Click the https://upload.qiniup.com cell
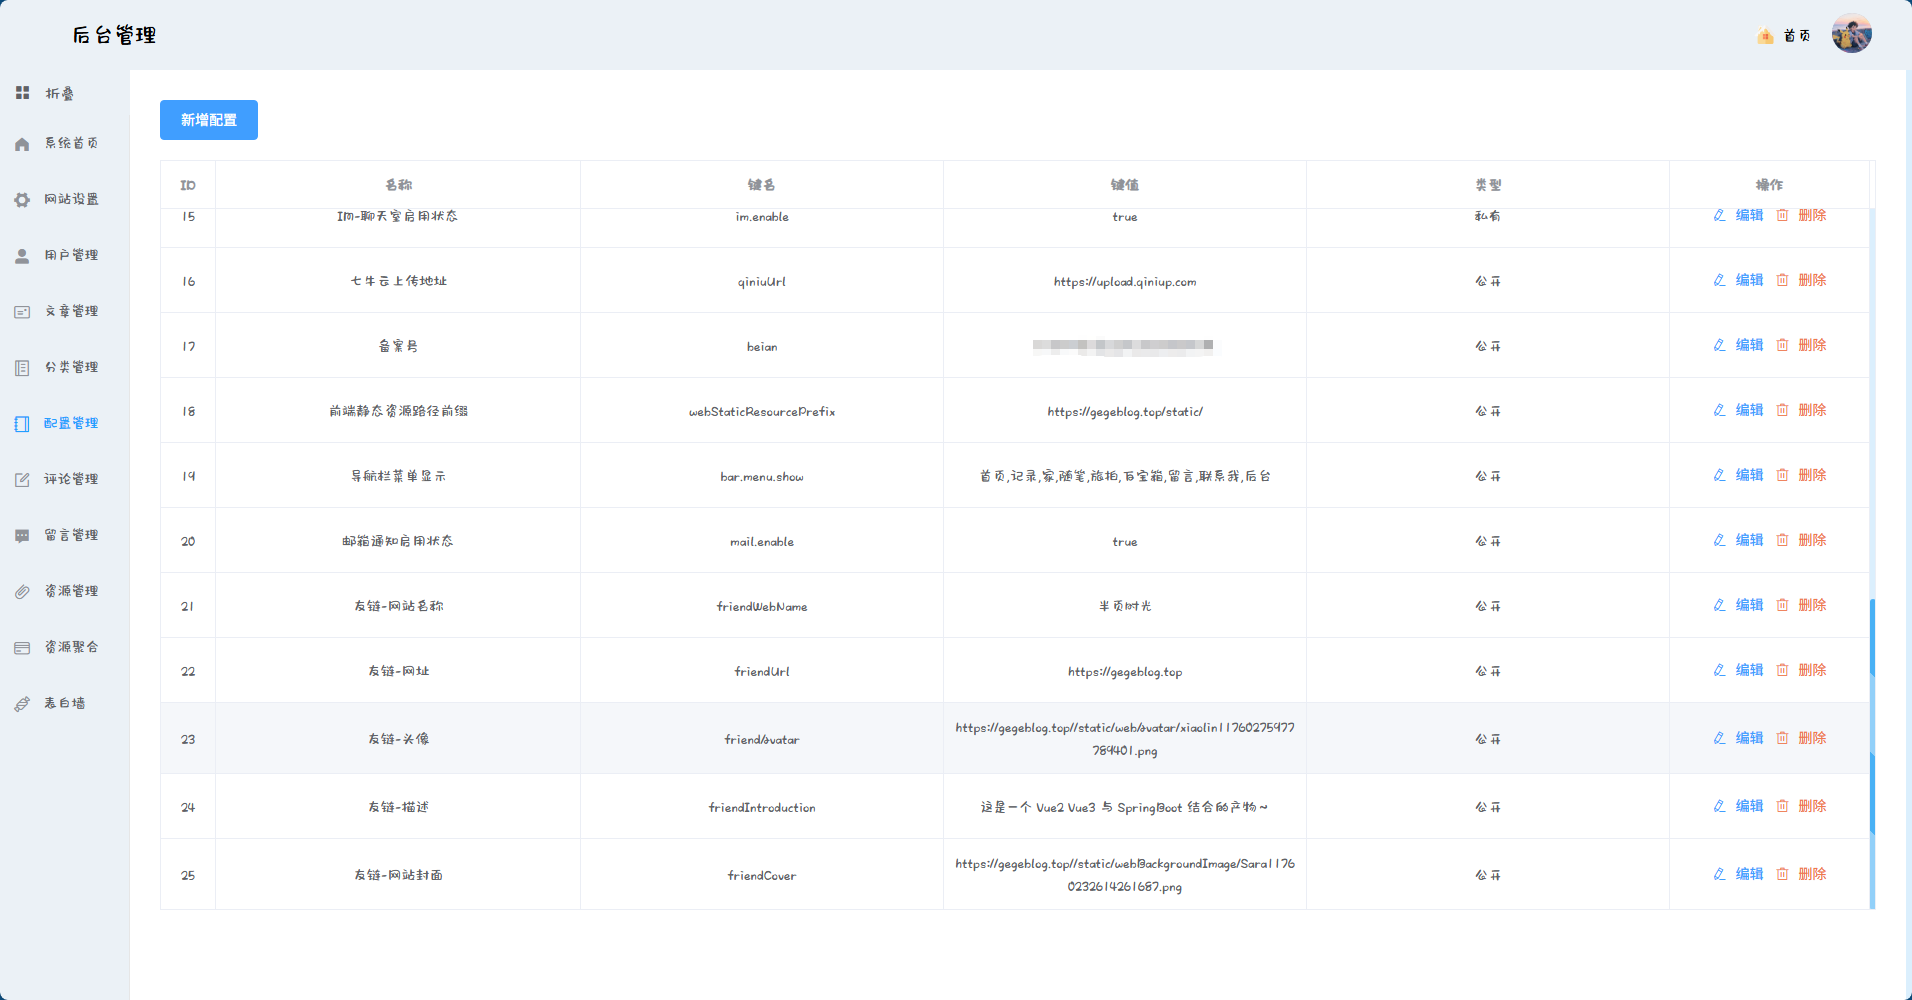 [1125, 281]
